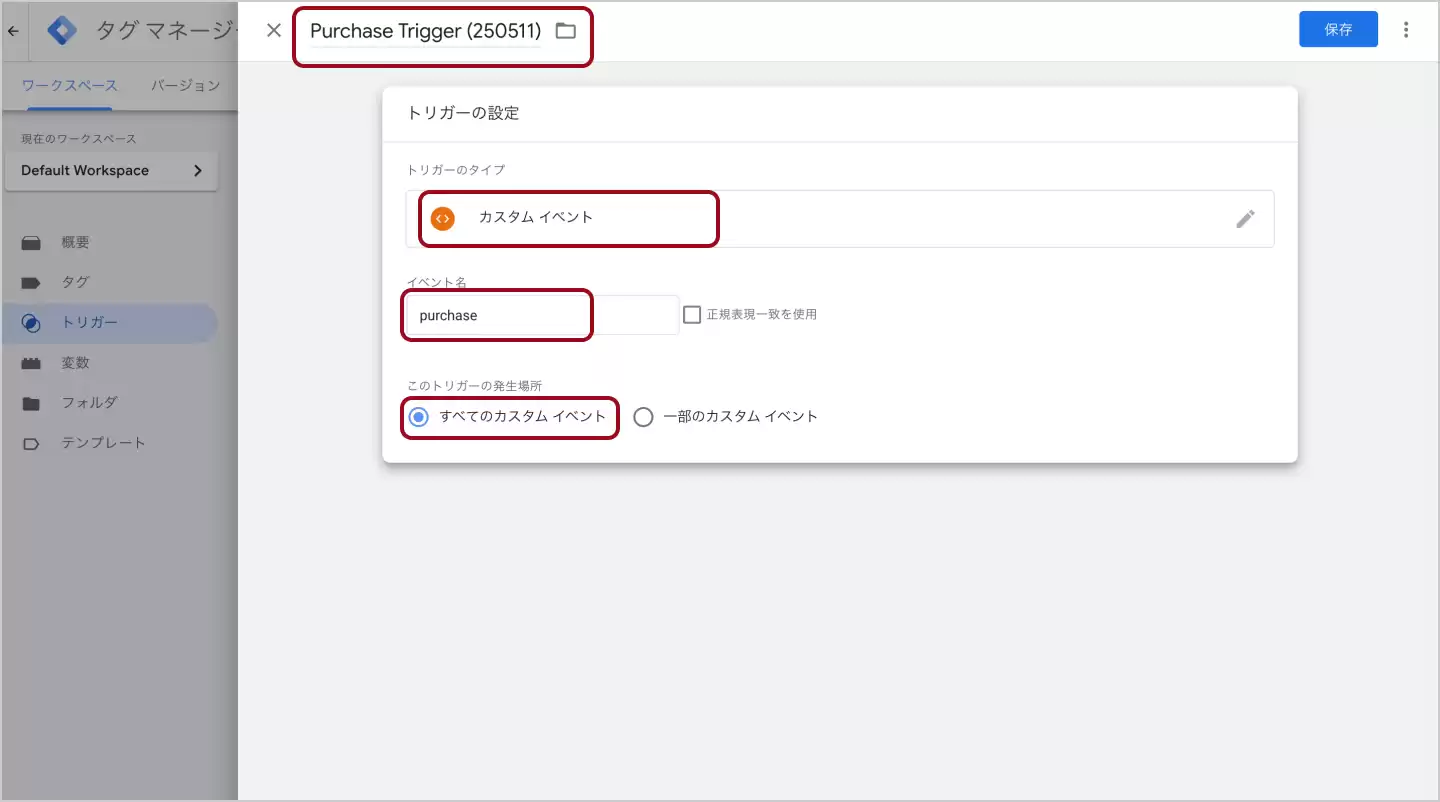Click the back arrow in header
1440x802 pixels.
click(x=13, y=31)
